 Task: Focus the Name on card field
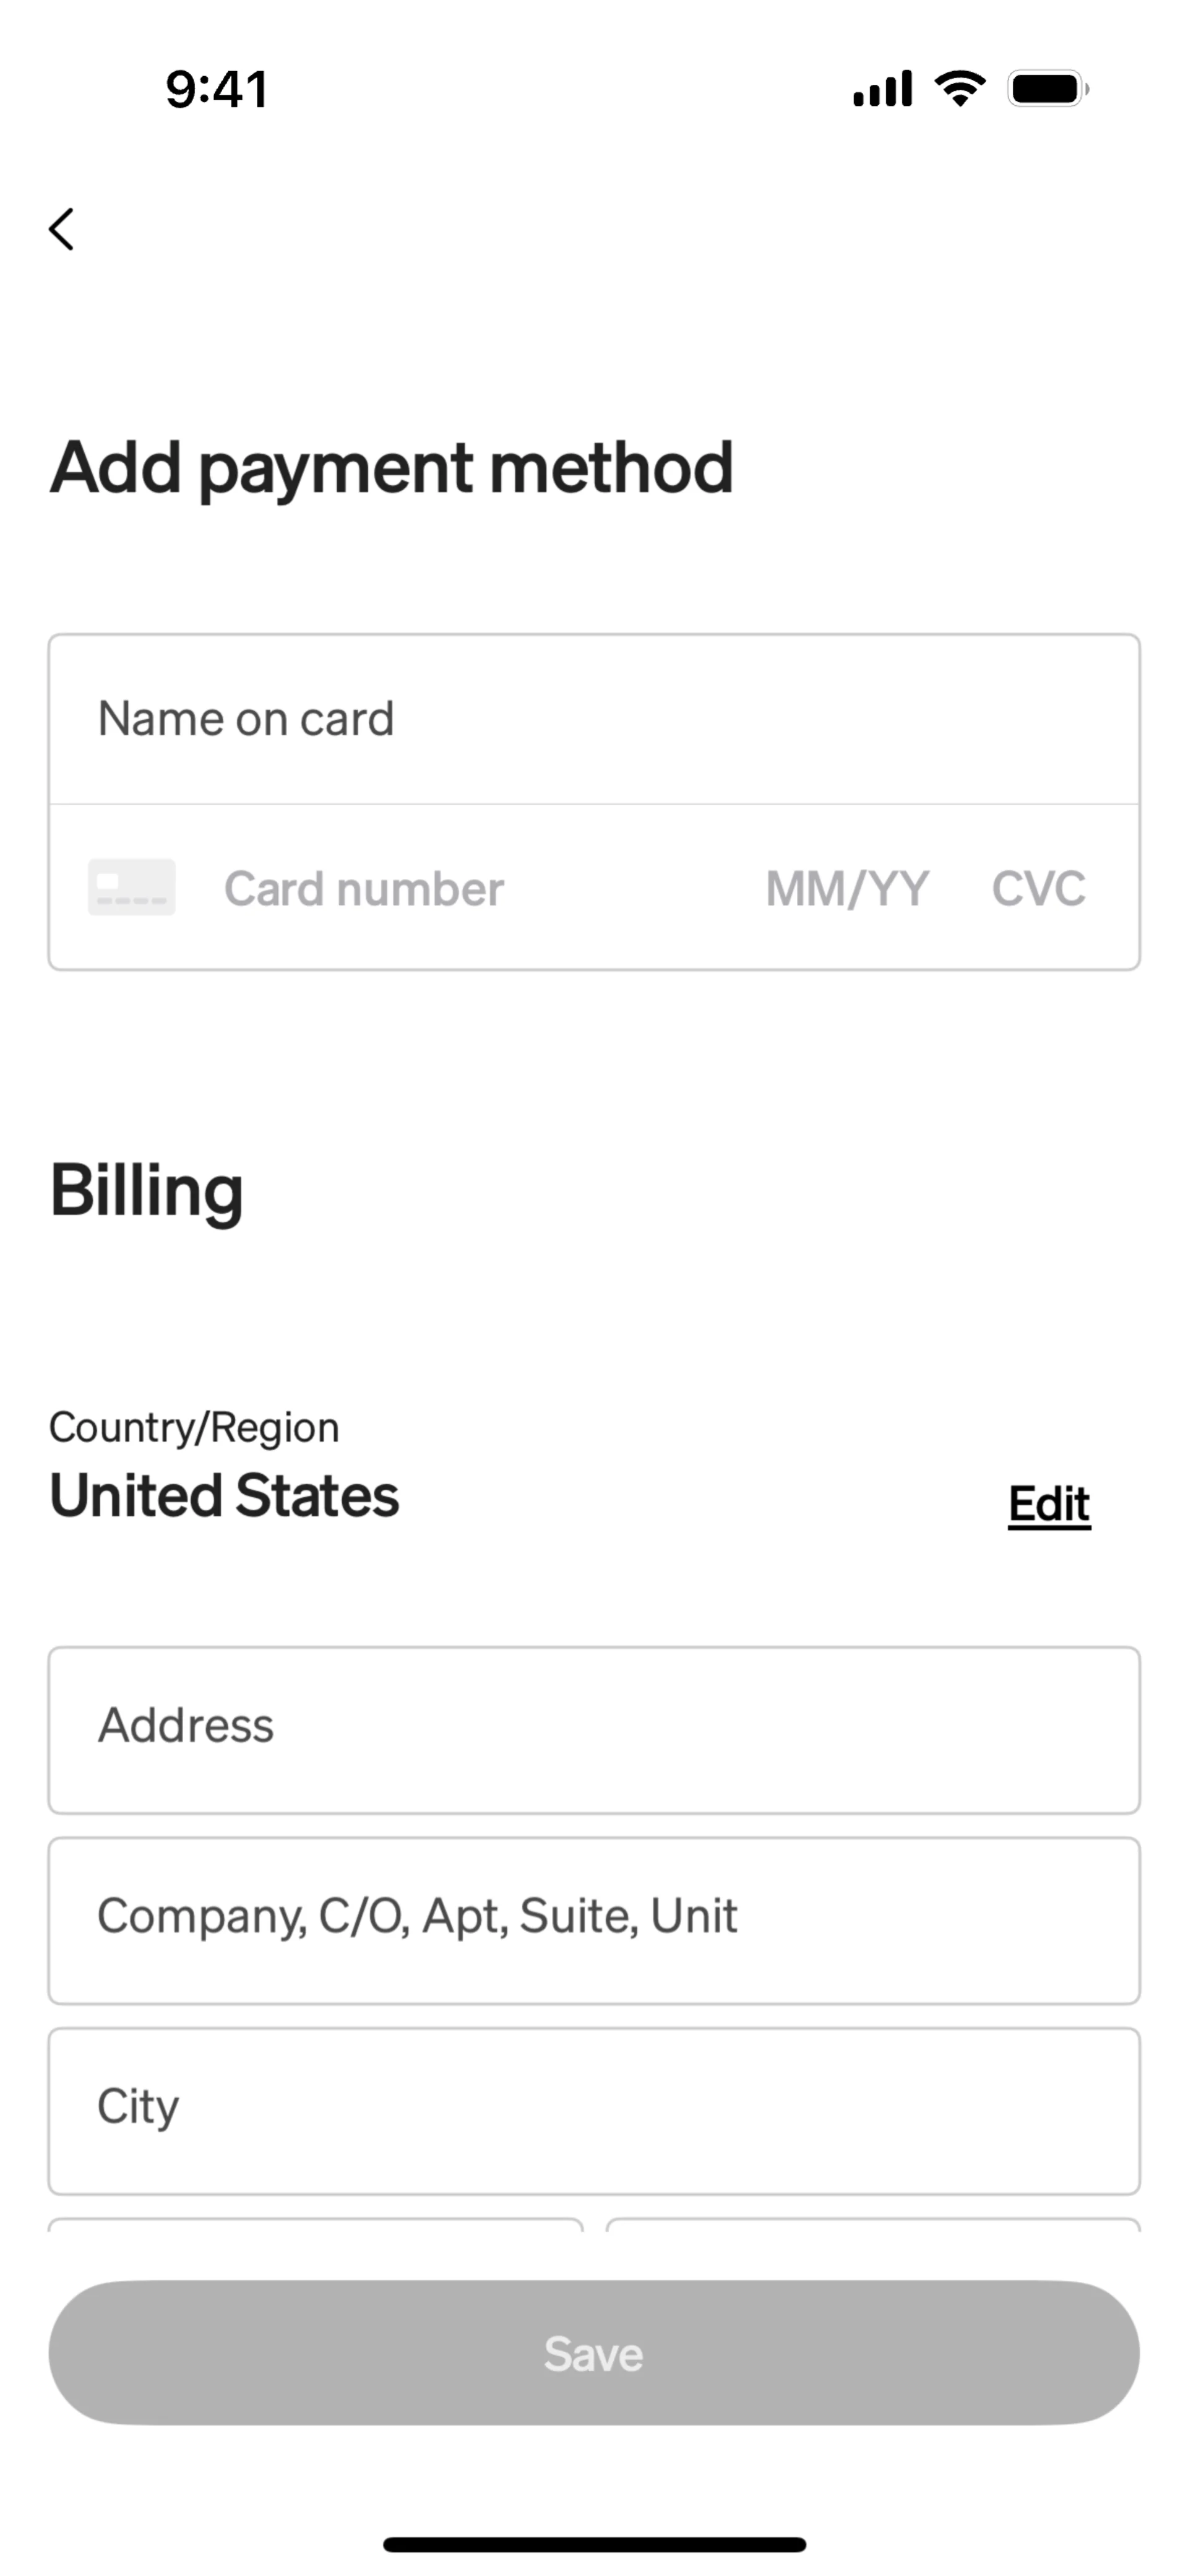594,719
